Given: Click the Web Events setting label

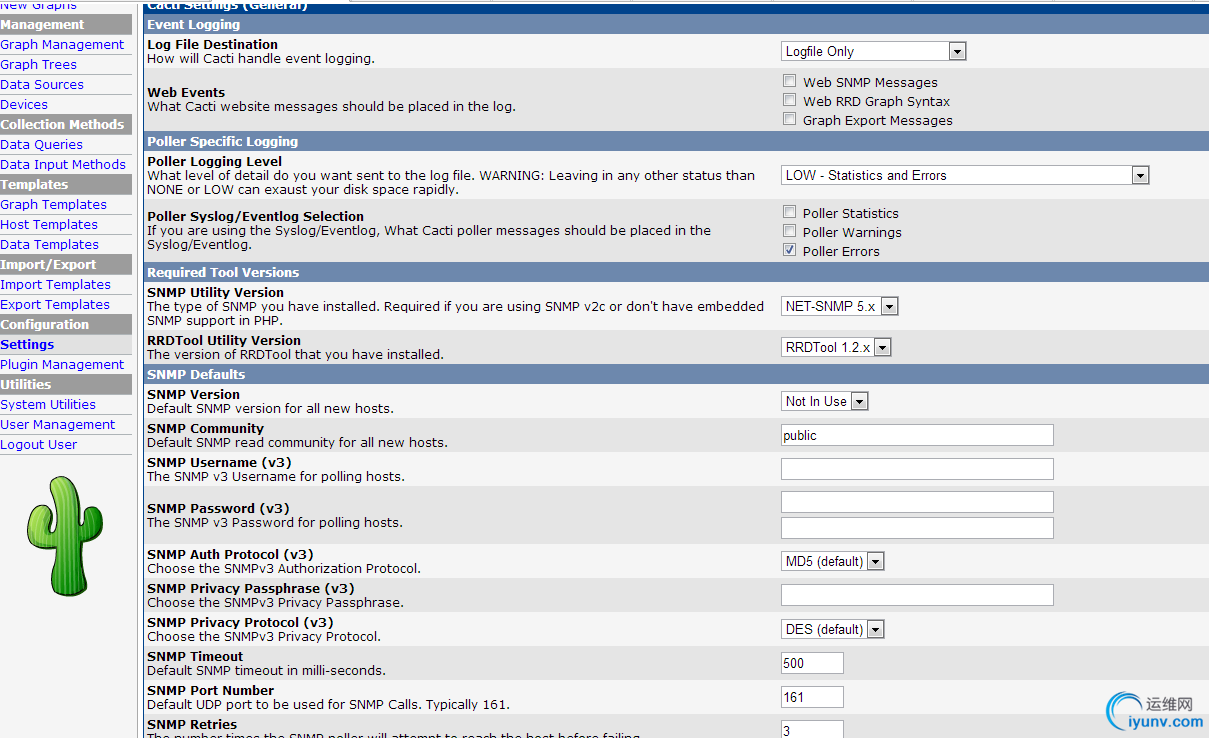Looking at the screenshot, I should coord(186,92).
